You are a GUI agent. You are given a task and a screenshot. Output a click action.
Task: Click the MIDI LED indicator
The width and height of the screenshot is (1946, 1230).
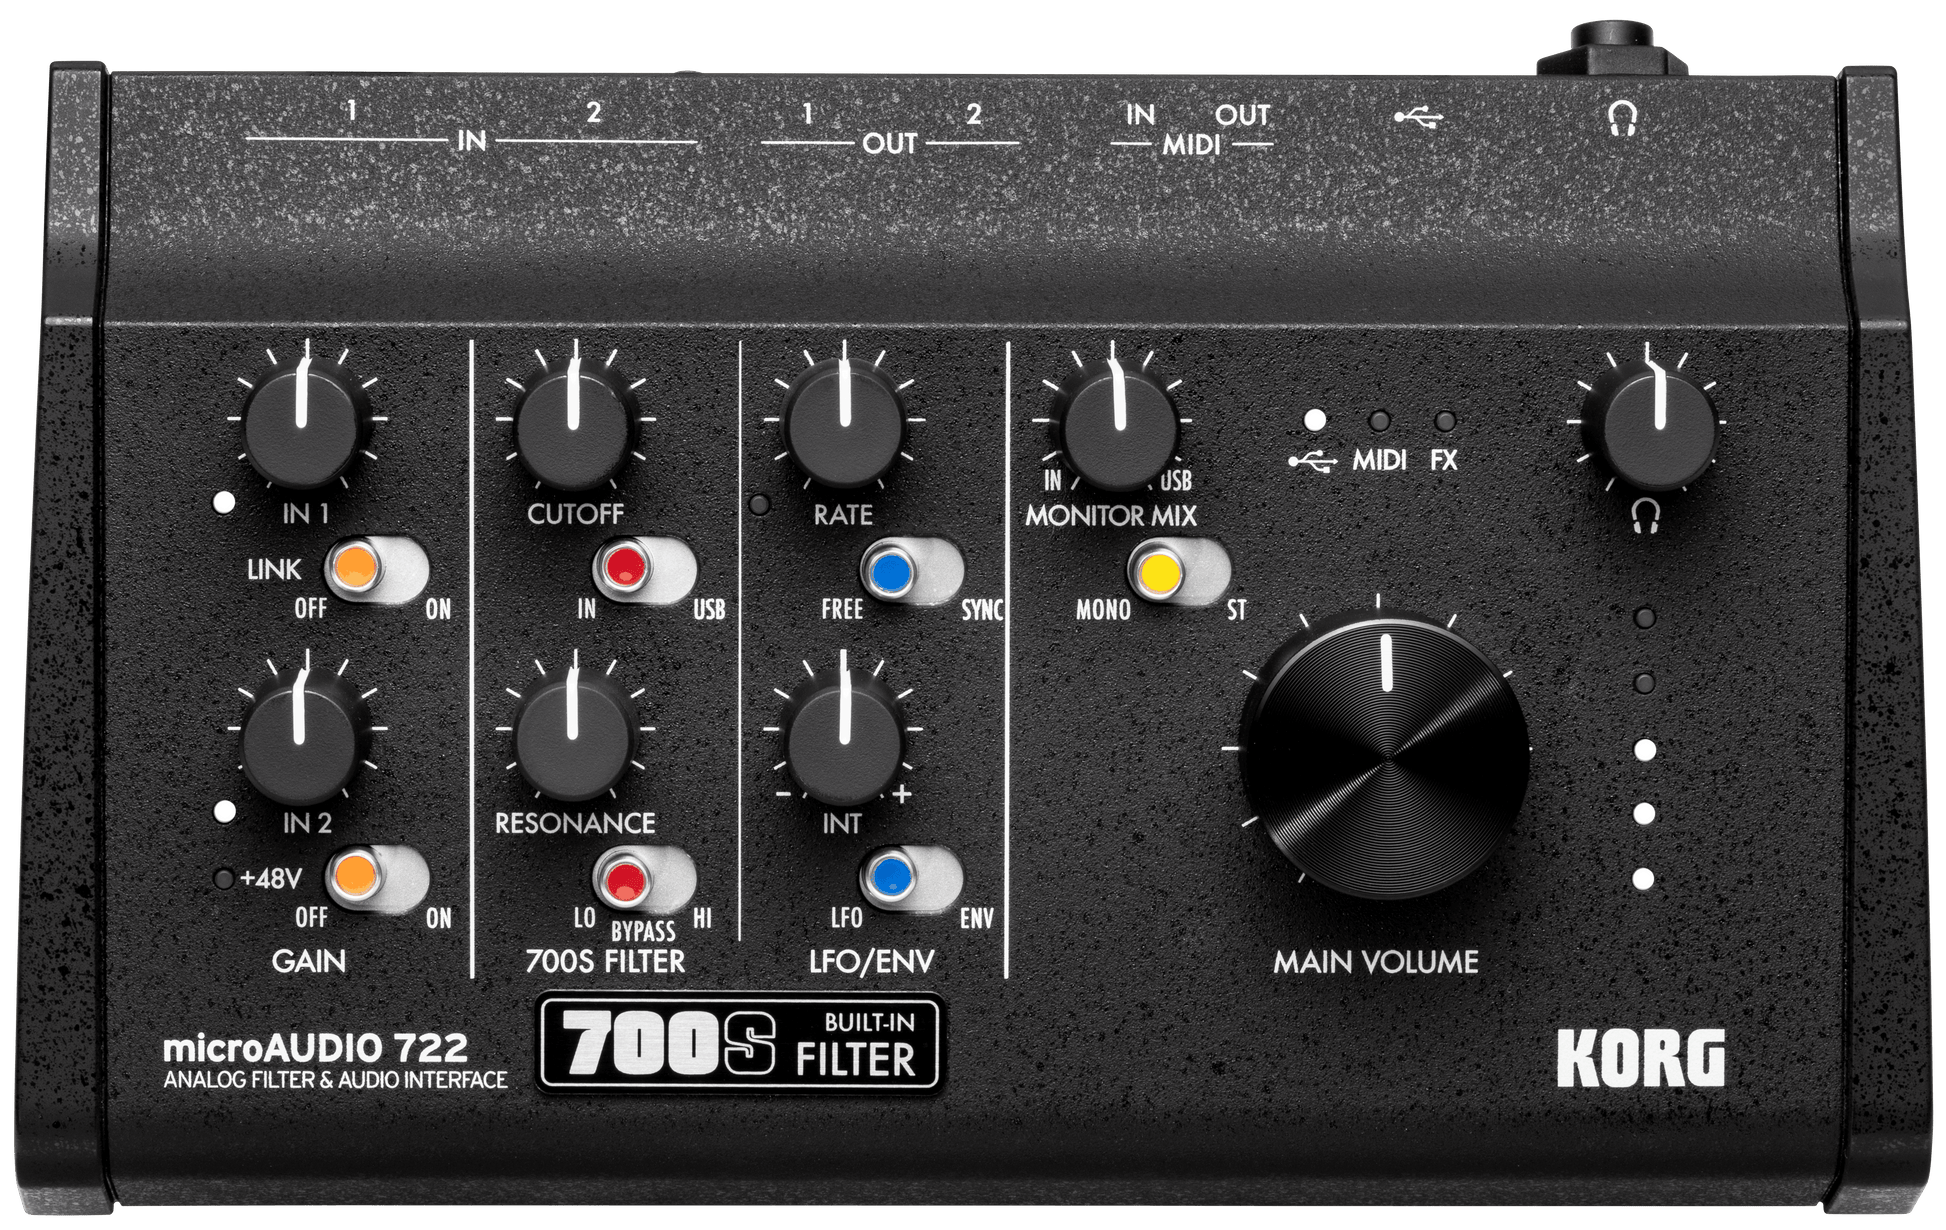point(1378,420)
